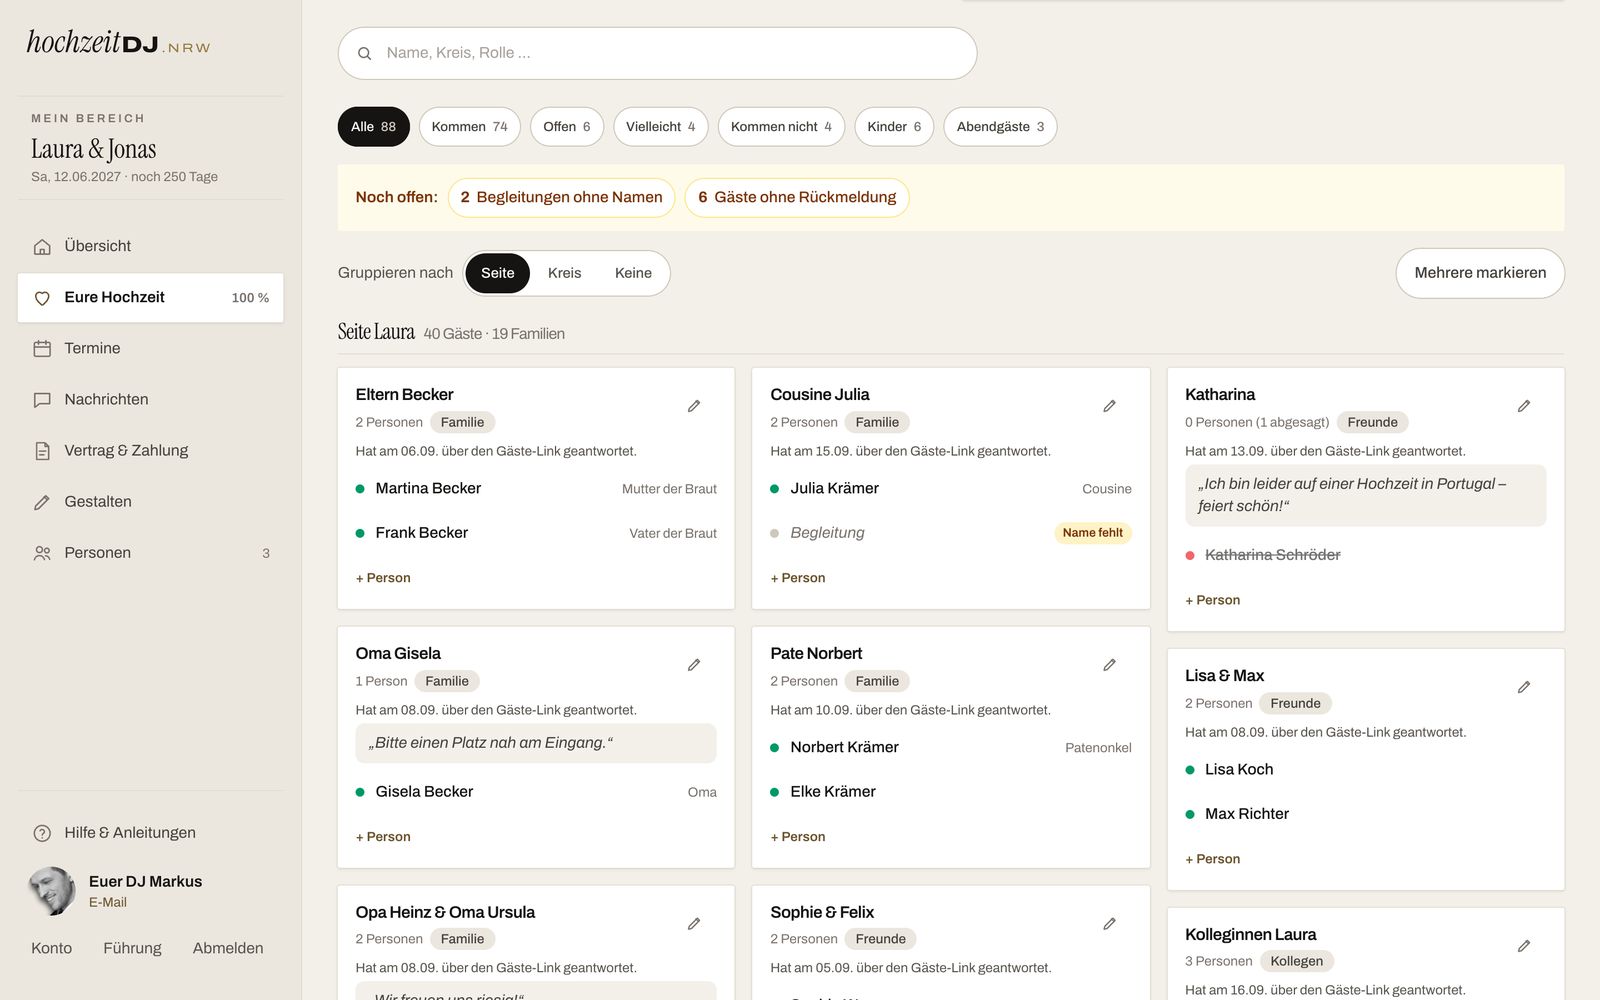The width and height of the screenshot is (1600, 1000).
Task: Add a person to Eltern Becker
Action: coord(383,578)
